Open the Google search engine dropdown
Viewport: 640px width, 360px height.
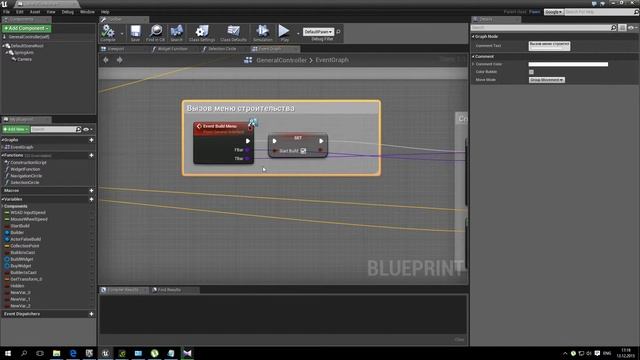(x=553, y=12)
